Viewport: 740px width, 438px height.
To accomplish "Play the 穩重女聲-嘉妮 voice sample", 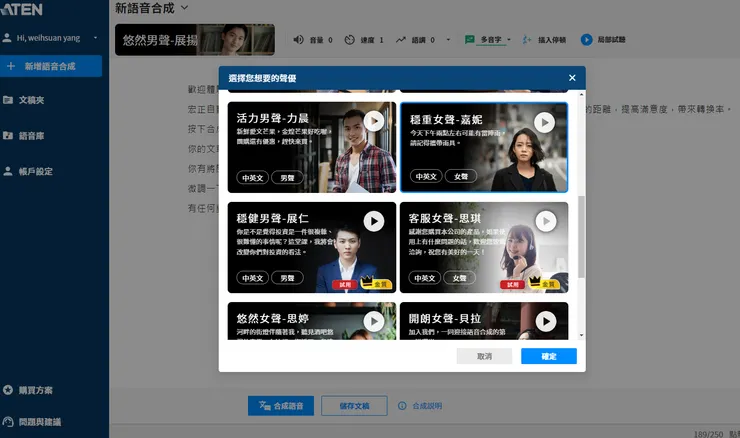I will (x=544, y=123).
